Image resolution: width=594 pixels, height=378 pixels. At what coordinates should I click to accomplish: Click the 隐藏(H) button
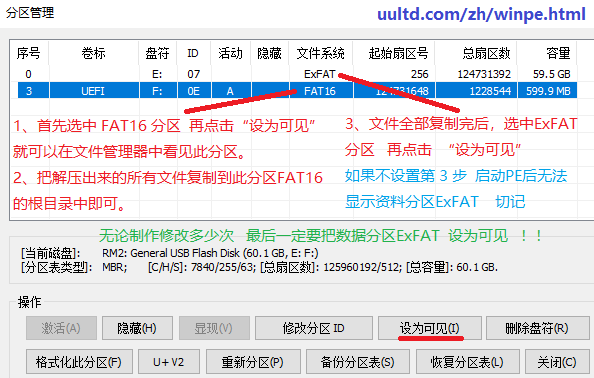click(137, 328)
